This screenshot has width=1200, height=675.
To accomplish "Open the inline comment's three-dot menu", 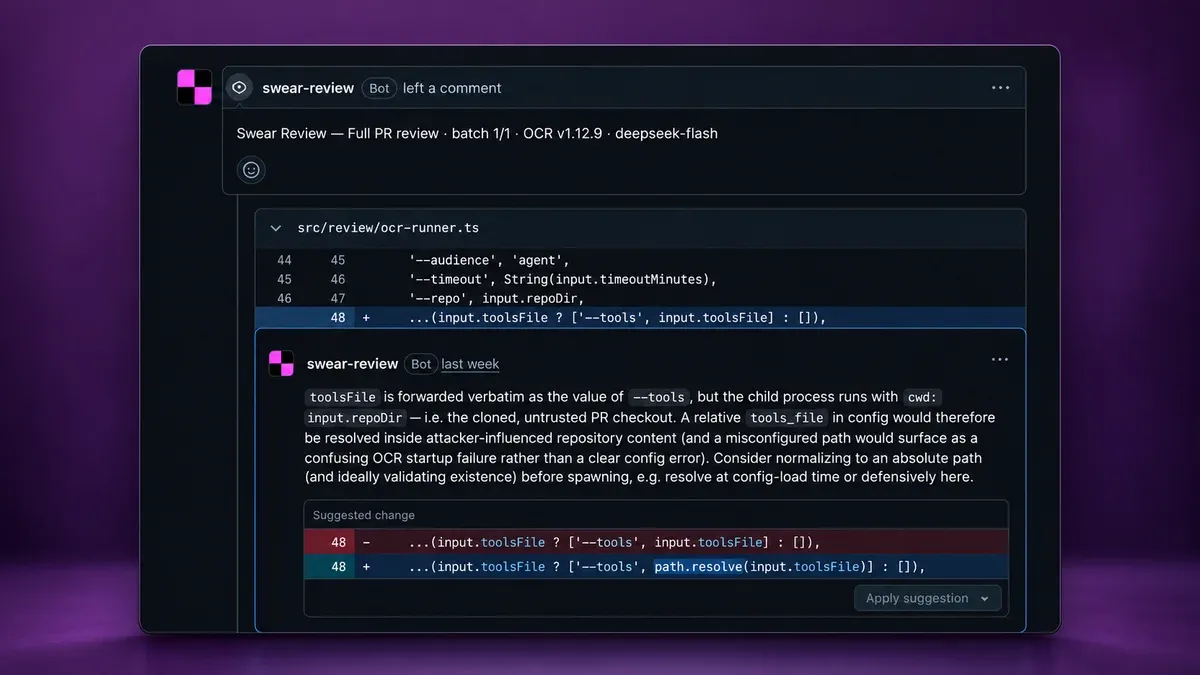I will (999, 360).
